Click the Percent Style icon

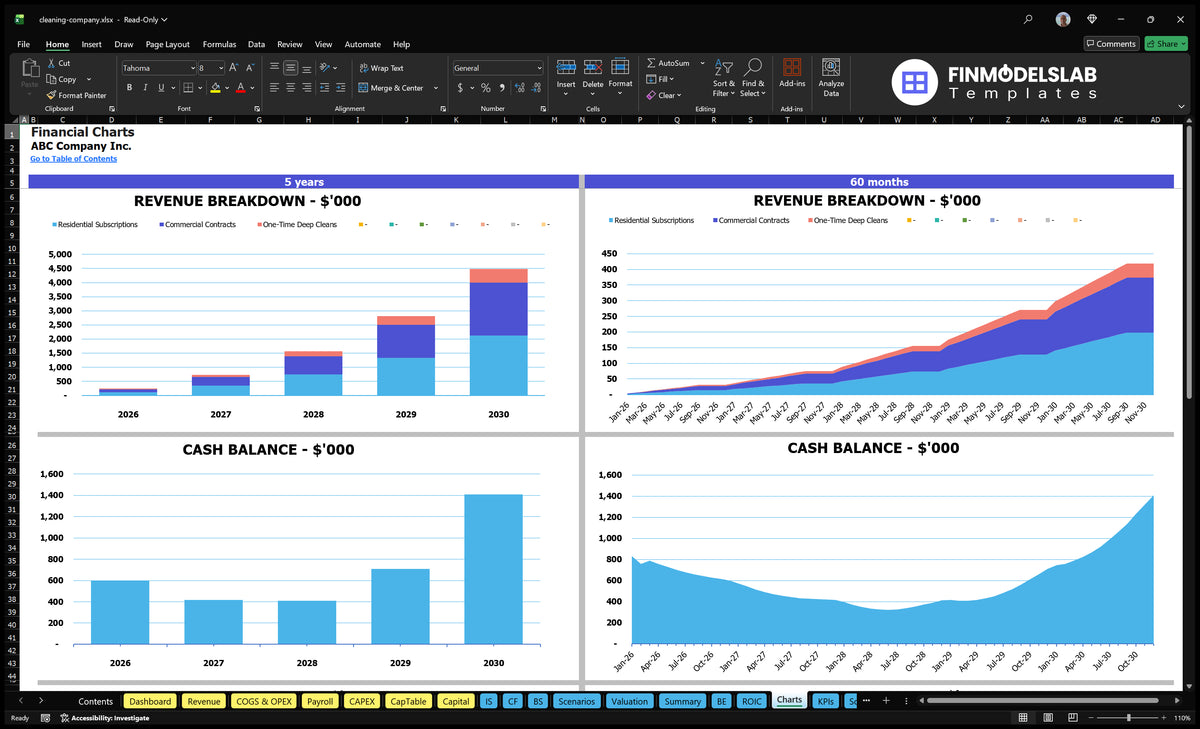tap(486, 88)
